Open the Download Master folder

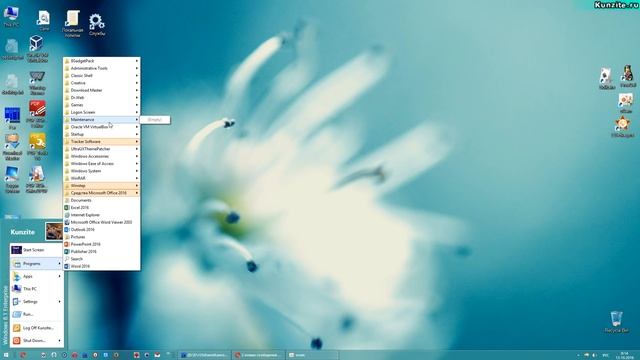pos(102,90)
